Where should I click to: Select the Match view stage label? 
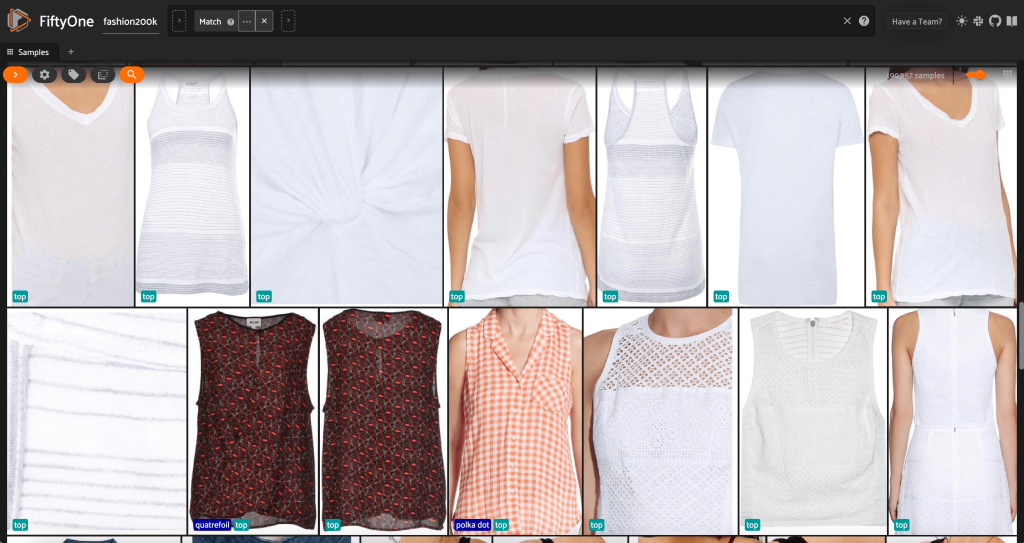point(210,22)
